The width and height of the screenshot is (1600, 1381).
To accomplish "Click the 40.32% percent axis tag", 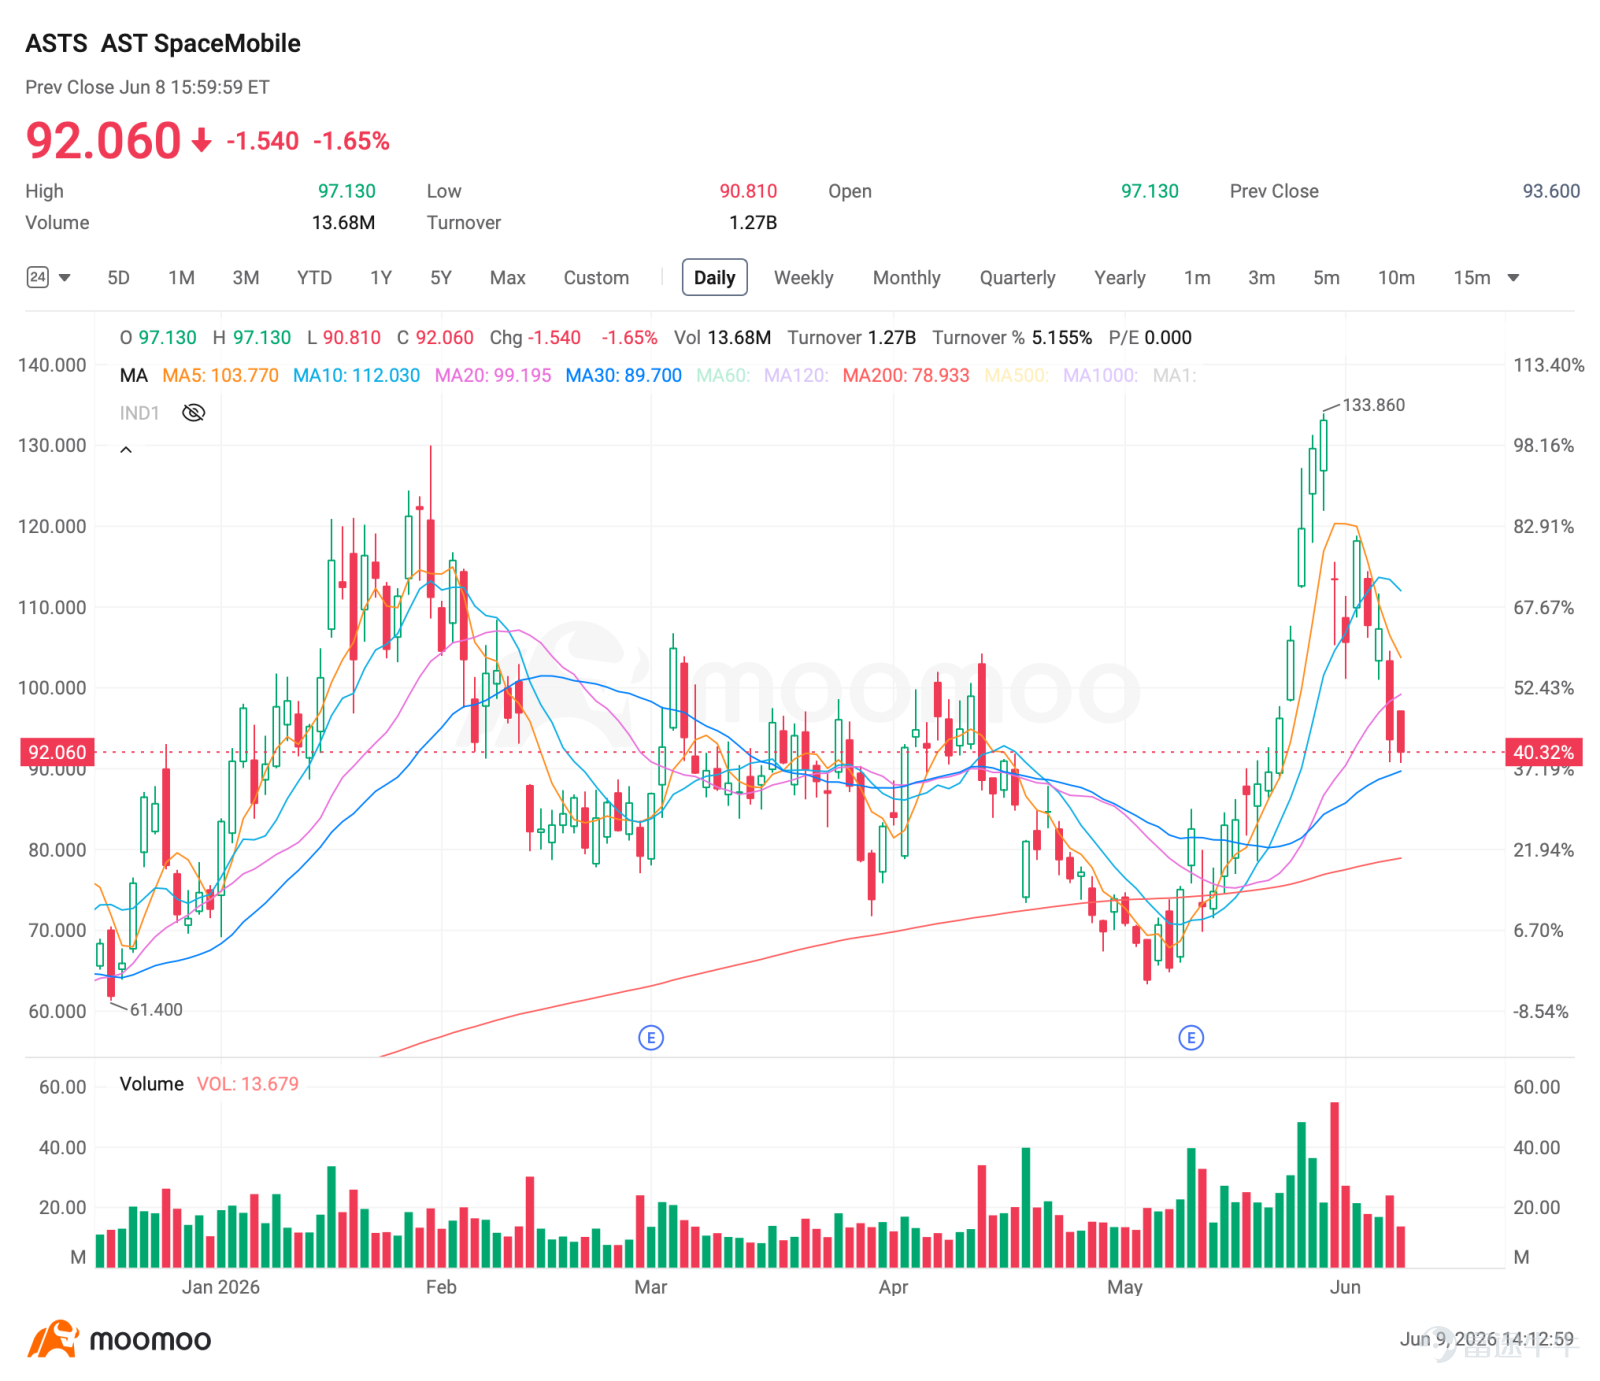I will point(1543,752).
